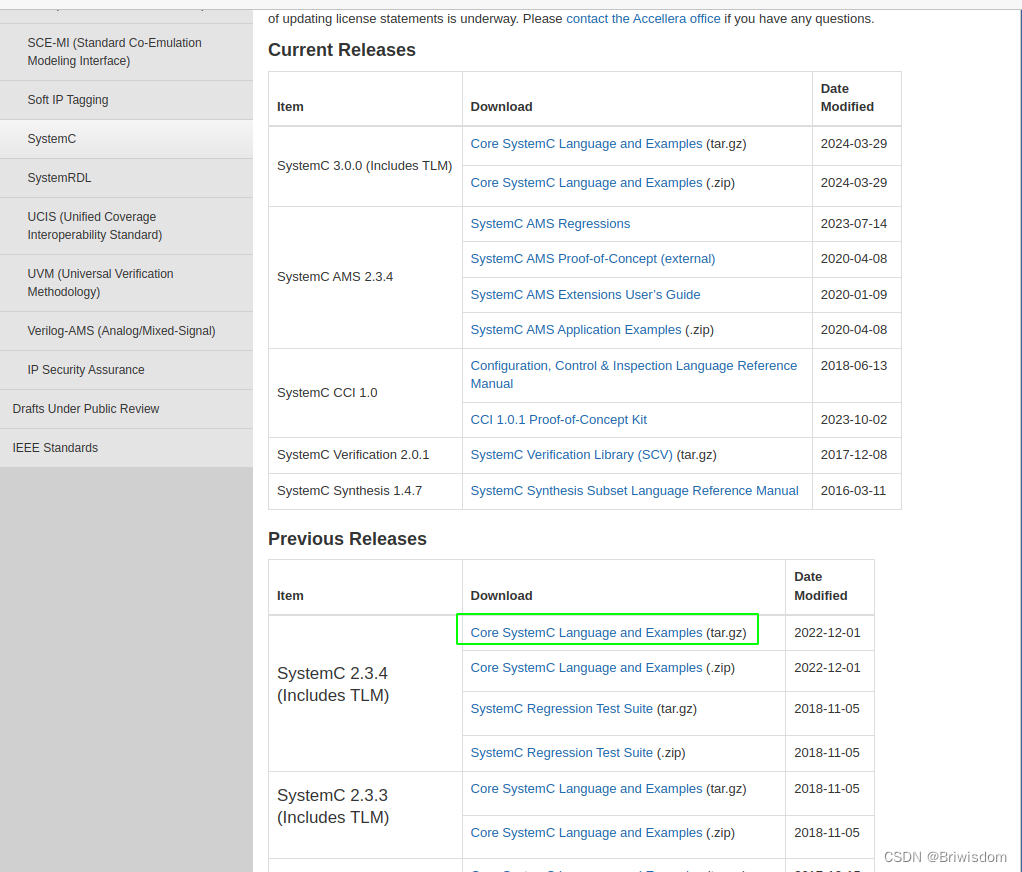Open SystemC Synthesis Subset Language Reference Manual
This screenshot has width=1022, height=872.
[x=634, y=490]
